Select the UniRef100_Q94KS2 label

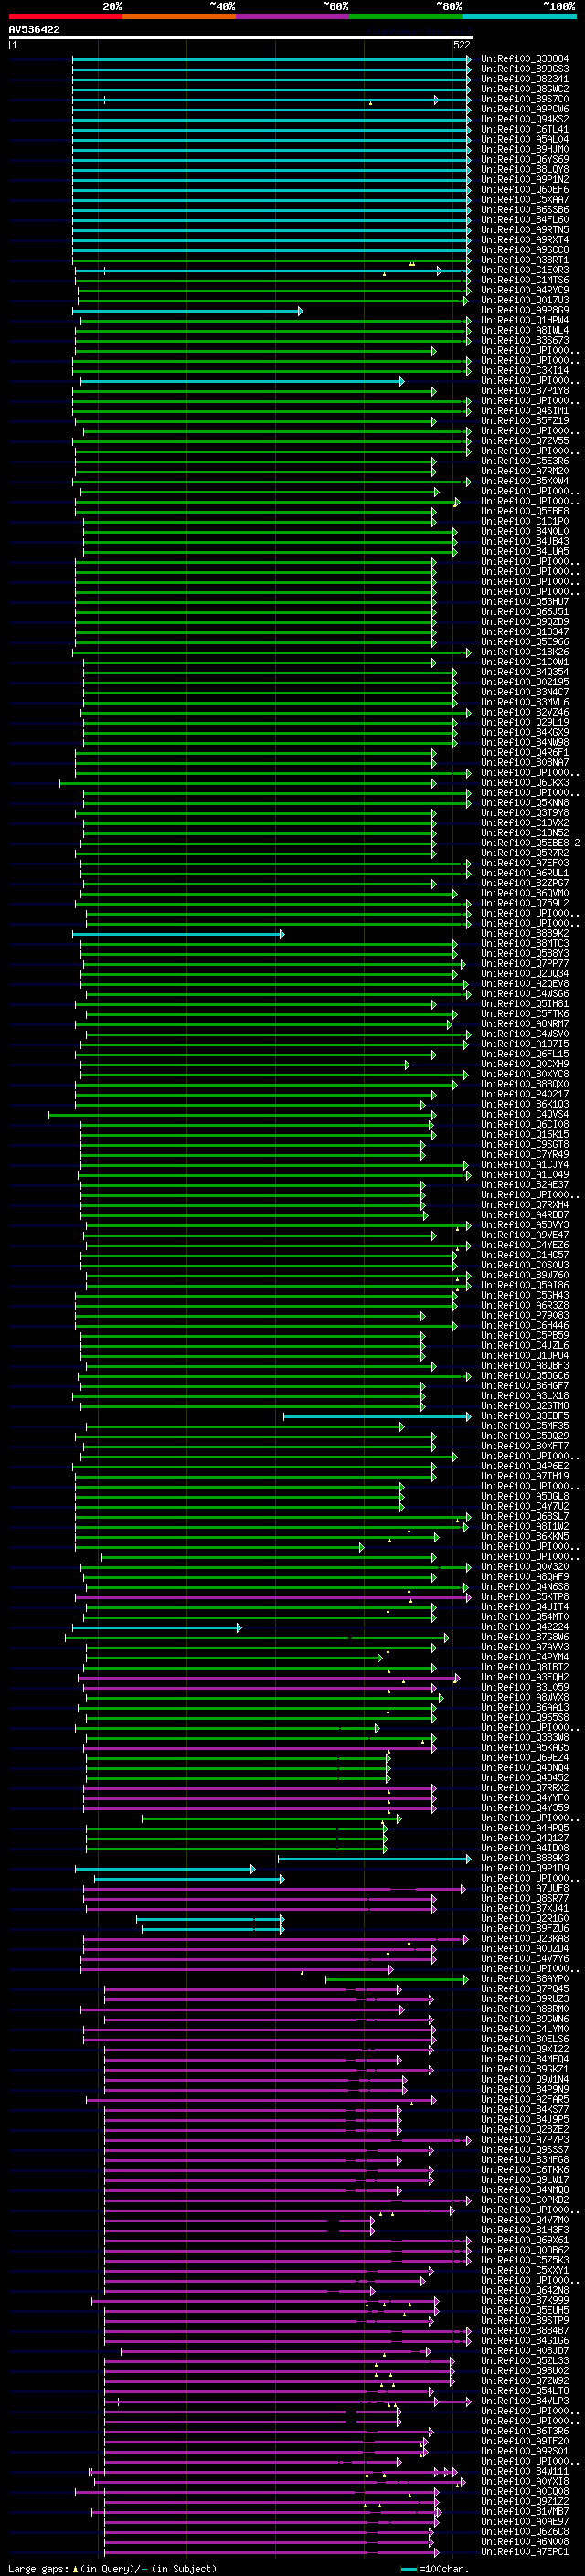(x=525, y=119)
